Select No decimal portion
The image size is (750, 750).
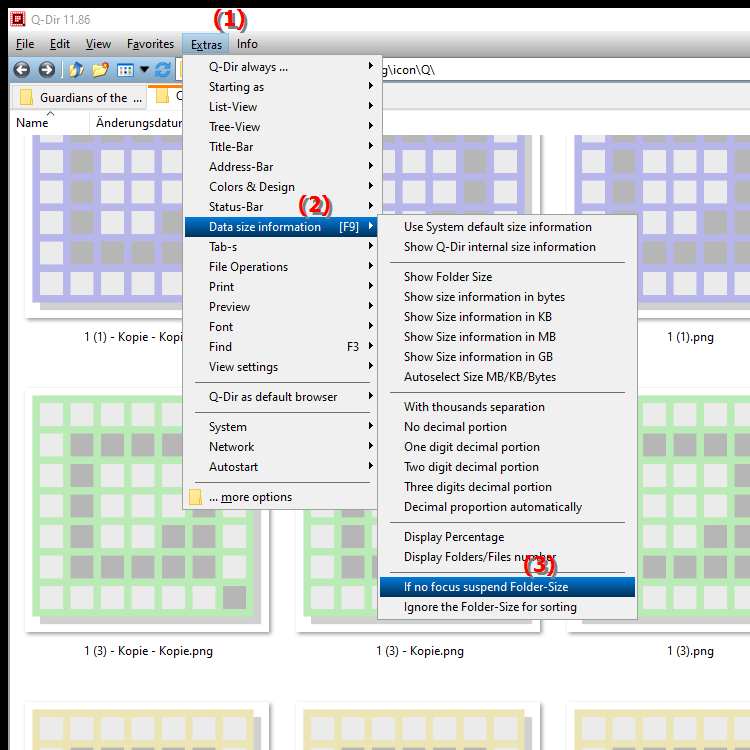click(507, 427)
